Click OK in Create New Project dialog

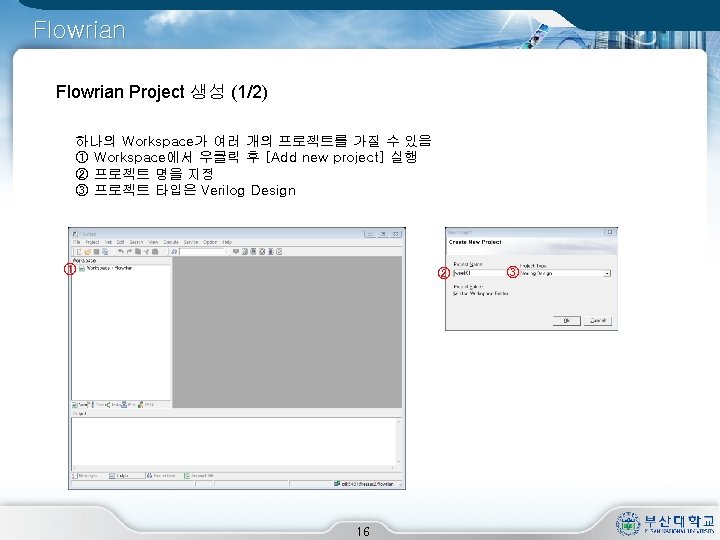567,321
